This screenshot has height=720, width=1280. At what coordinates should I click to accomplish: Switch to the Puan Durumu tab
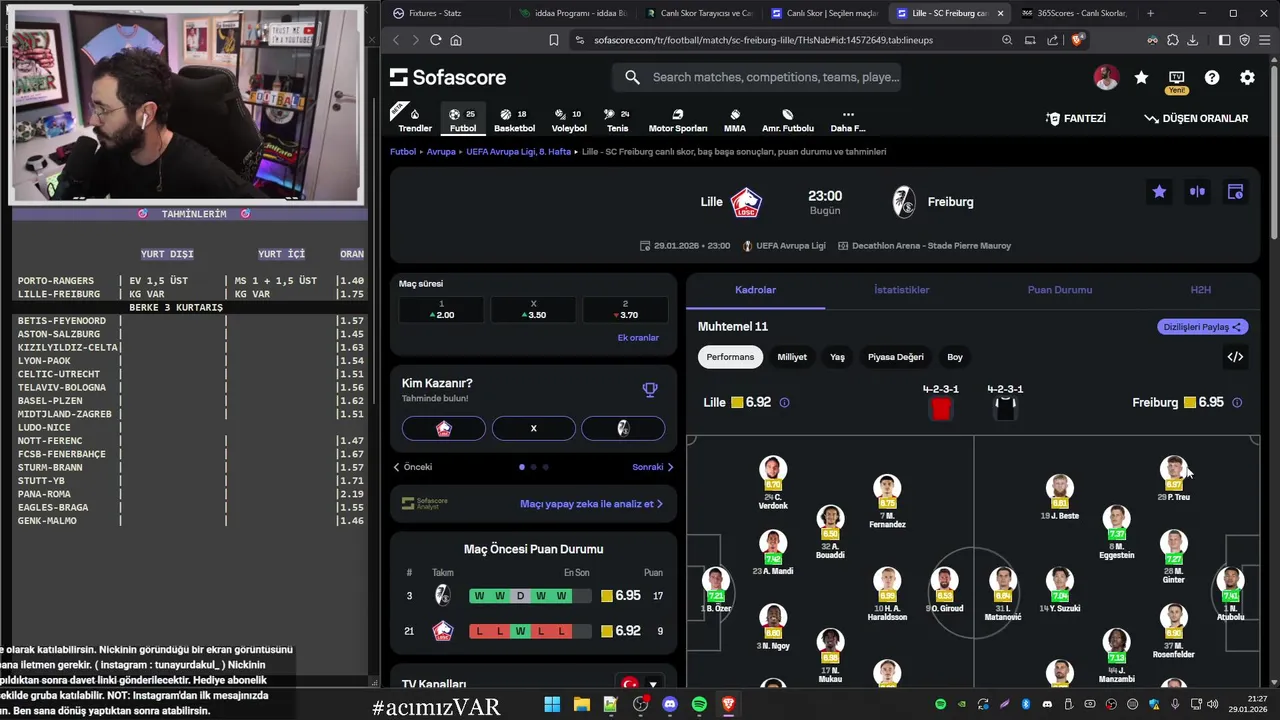1060,290
